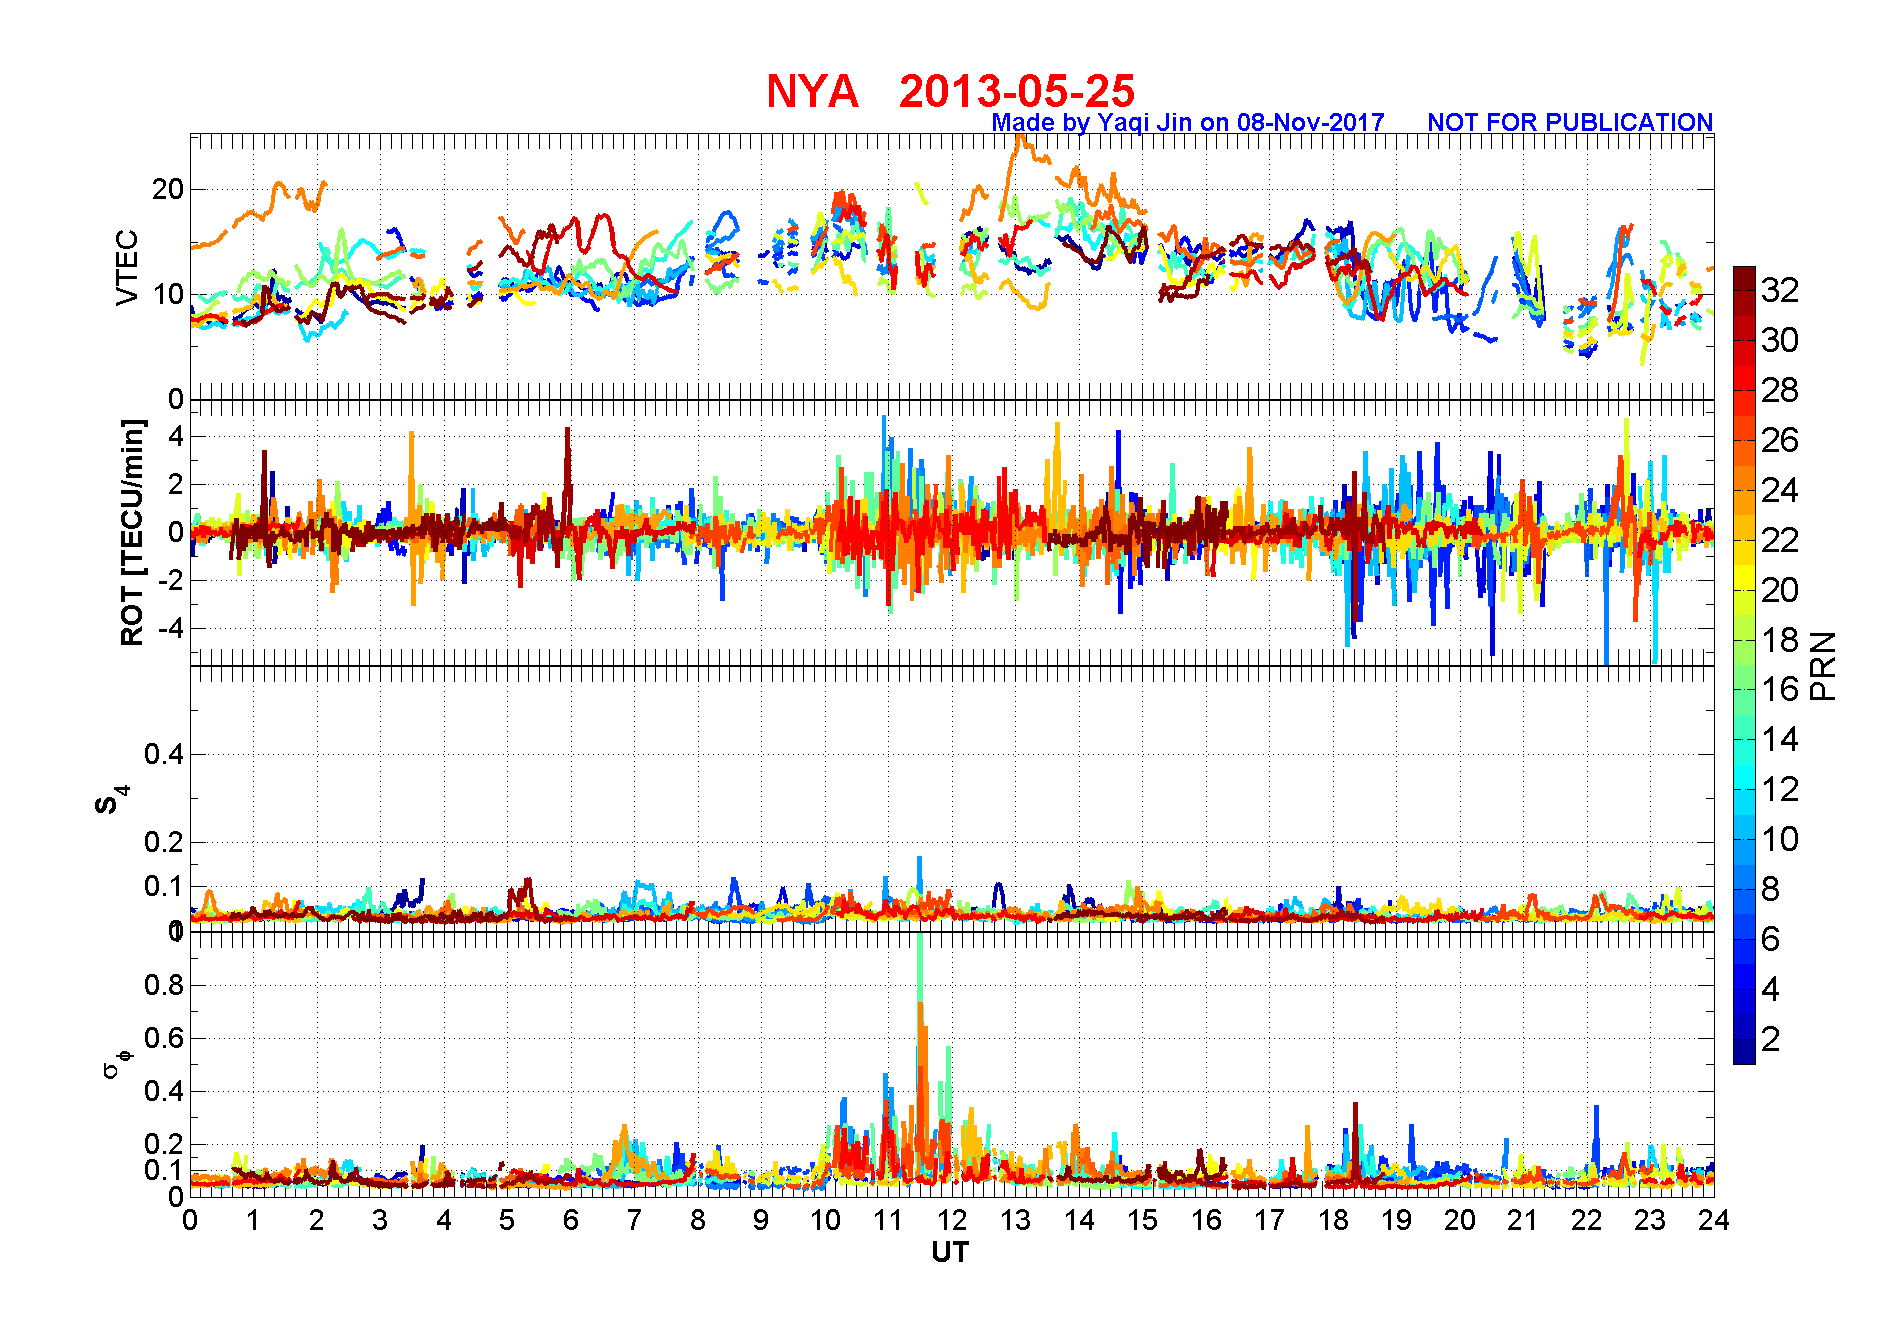Screen dimensions: 1904x1330
Task: Click the 0.4 tick on the S4 axis
Action: click(164, 754)
